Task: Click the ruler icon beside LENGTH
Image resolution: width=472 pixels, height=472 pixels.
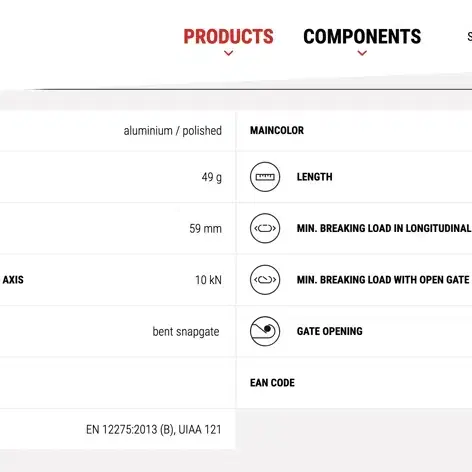Action: 265,177
